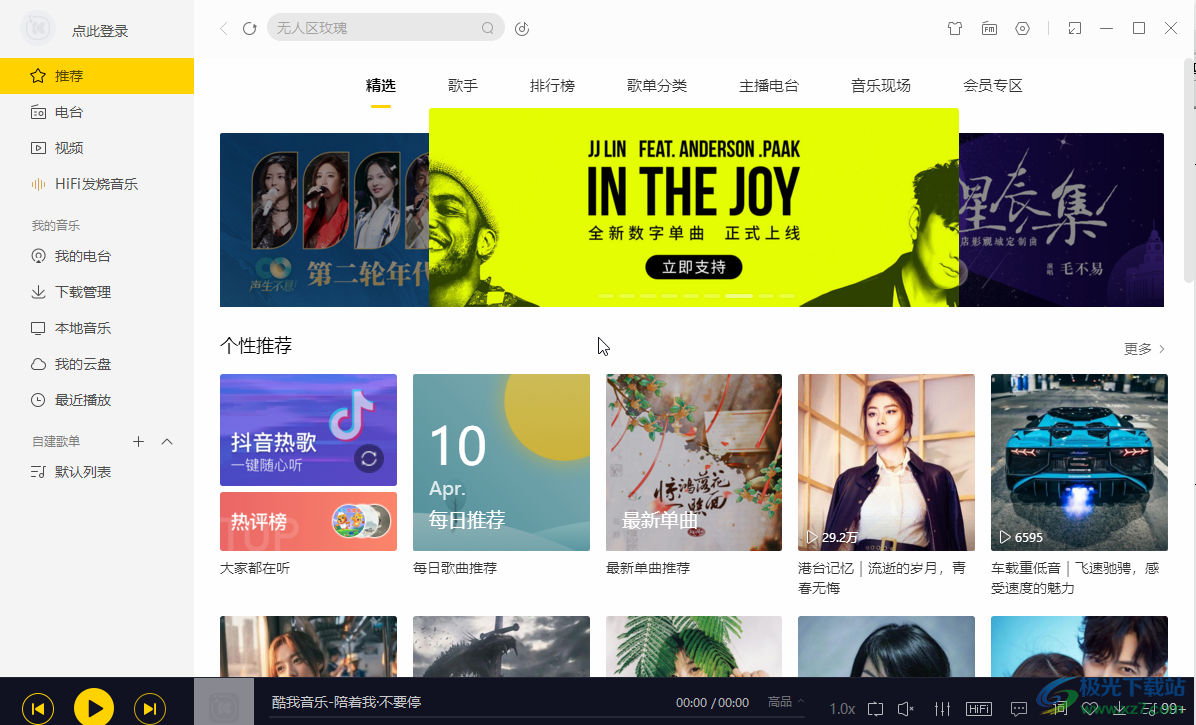The height and width of the screenshot is (725, 1196).
Task: Open settings hexagon icon in title bar
Action: tap(1023, 29)
